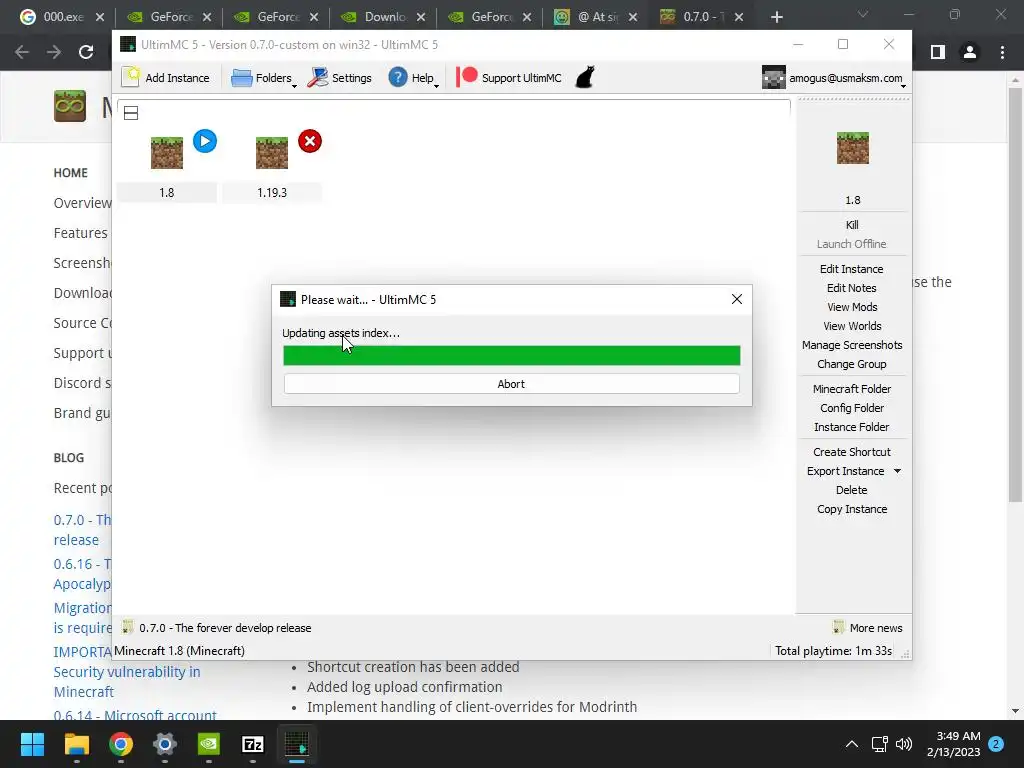Switch to the @ At si... Chrome tab
Viewport: 1024px width, 768px height.
[596, 17]
